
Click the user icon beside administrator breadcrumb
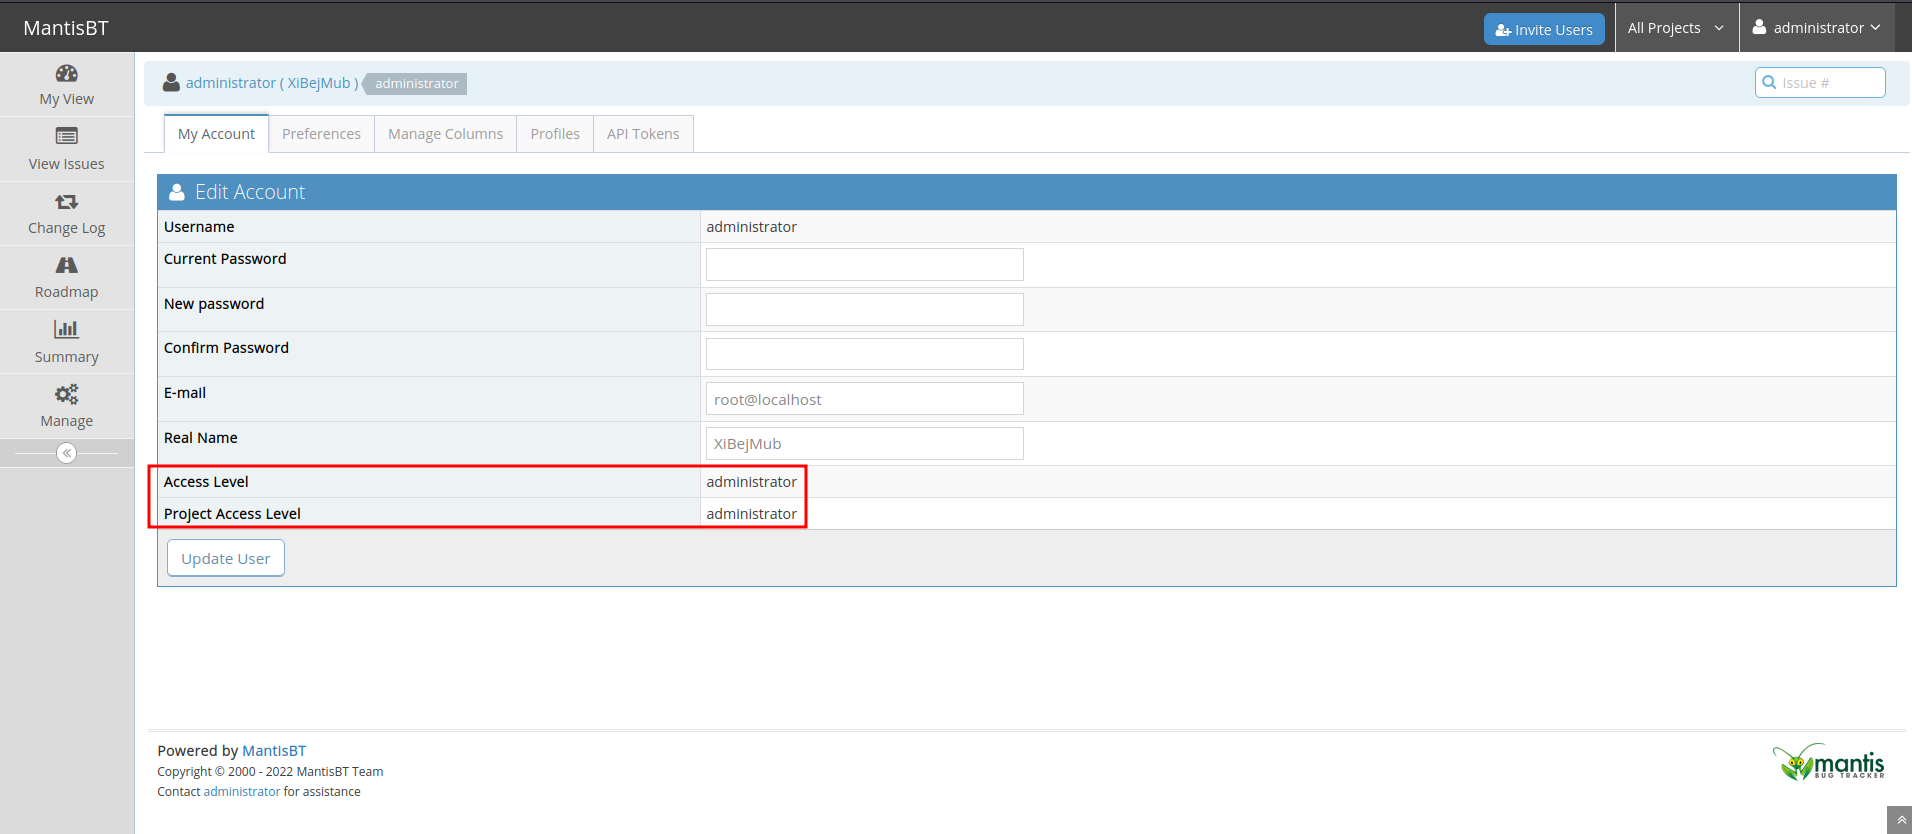coord(172,83)
